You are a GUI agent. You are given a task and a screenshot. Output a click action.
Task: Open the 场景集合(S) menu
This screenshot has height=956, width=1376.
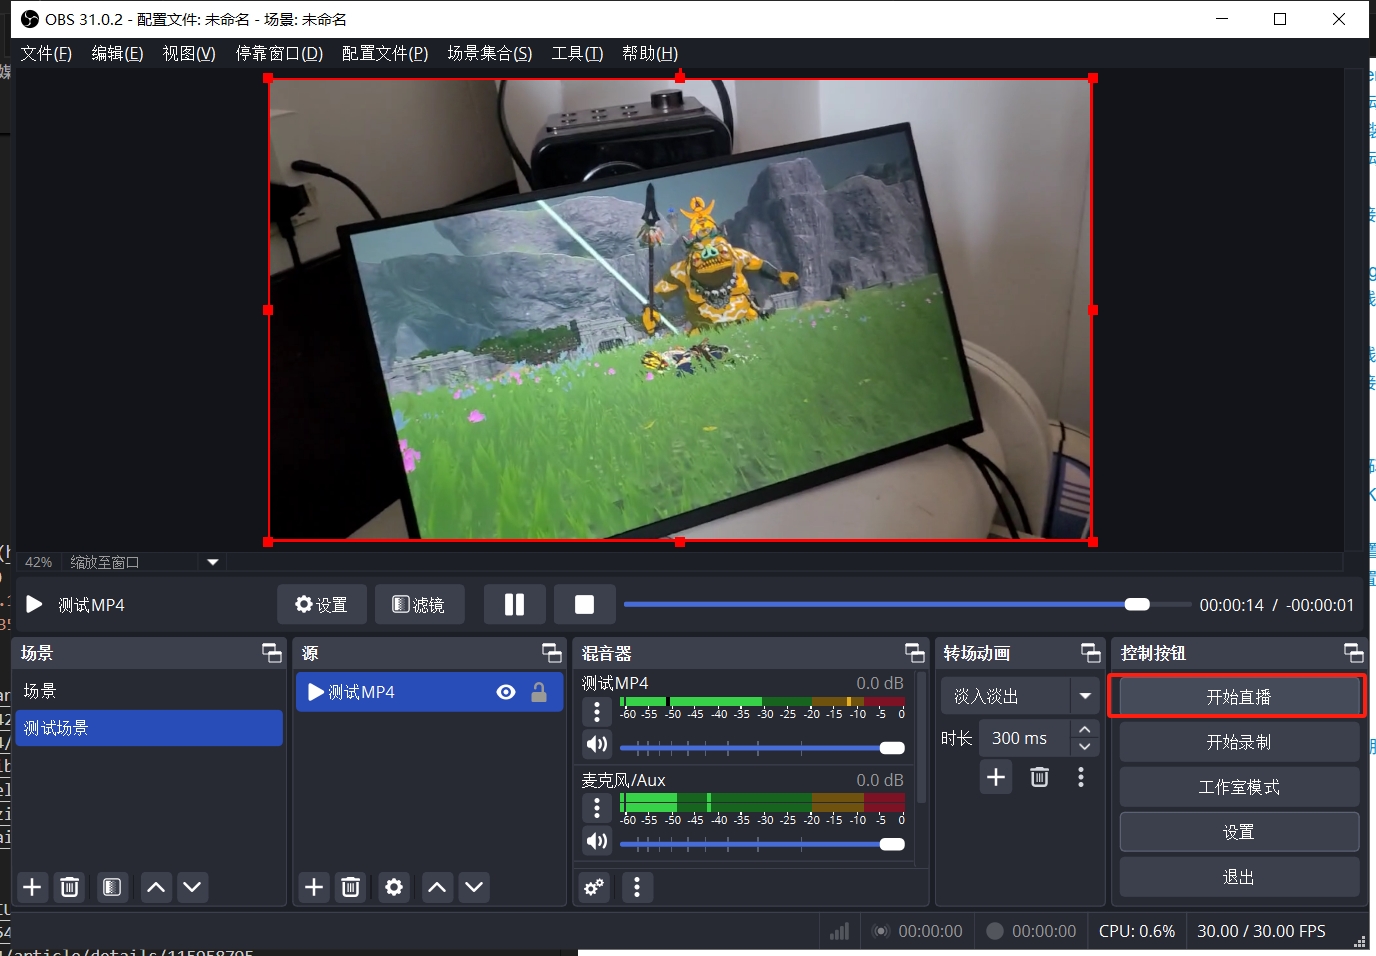[489, 53]
